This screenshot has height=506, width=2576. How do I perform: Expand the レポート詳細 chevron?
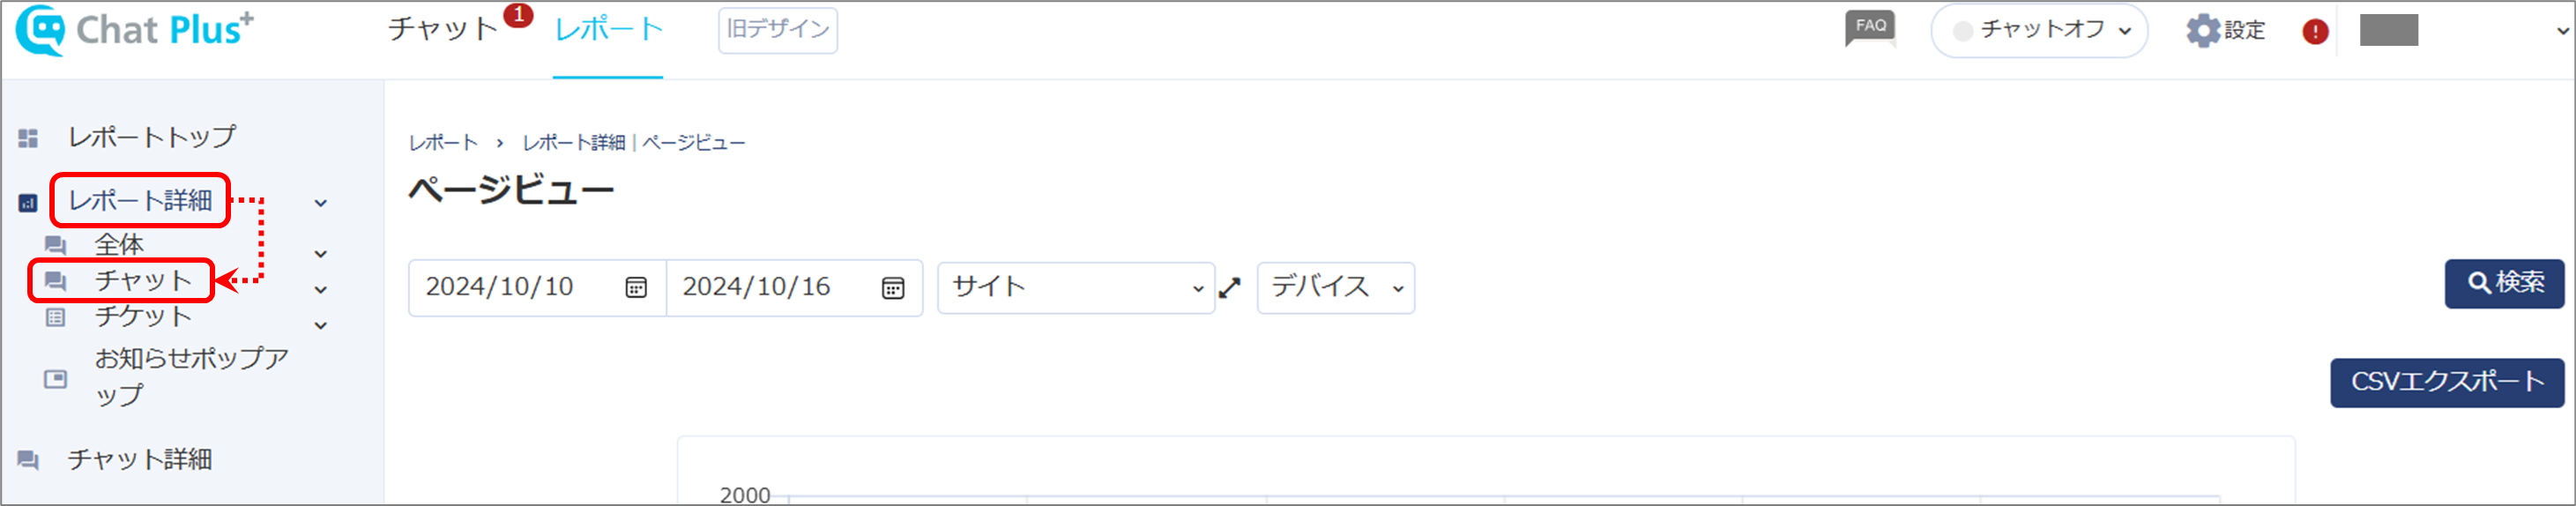click(x=321, y=203)
